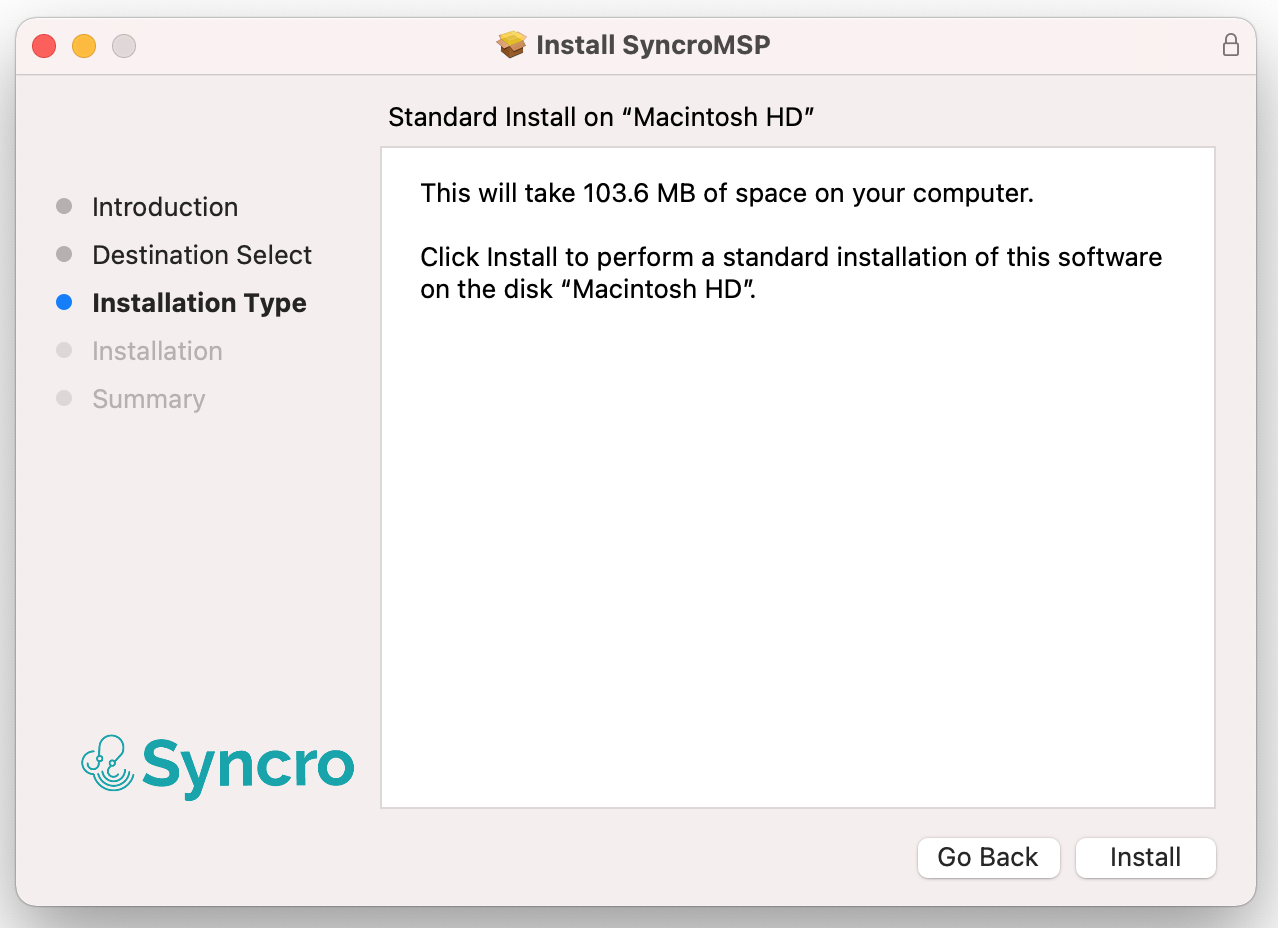1278x928 pixels.
Task: Click the package box icon in title bar
Action: point(512,45)
